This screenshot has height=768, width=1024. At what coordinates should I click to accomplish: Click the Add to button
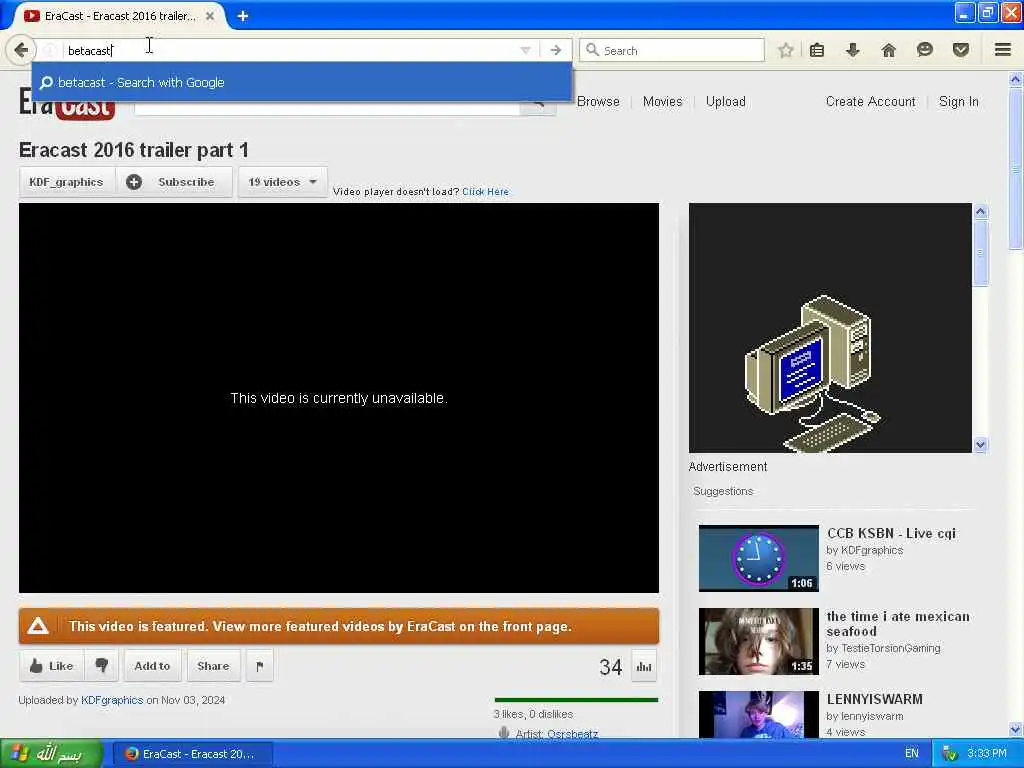(152, 665)
